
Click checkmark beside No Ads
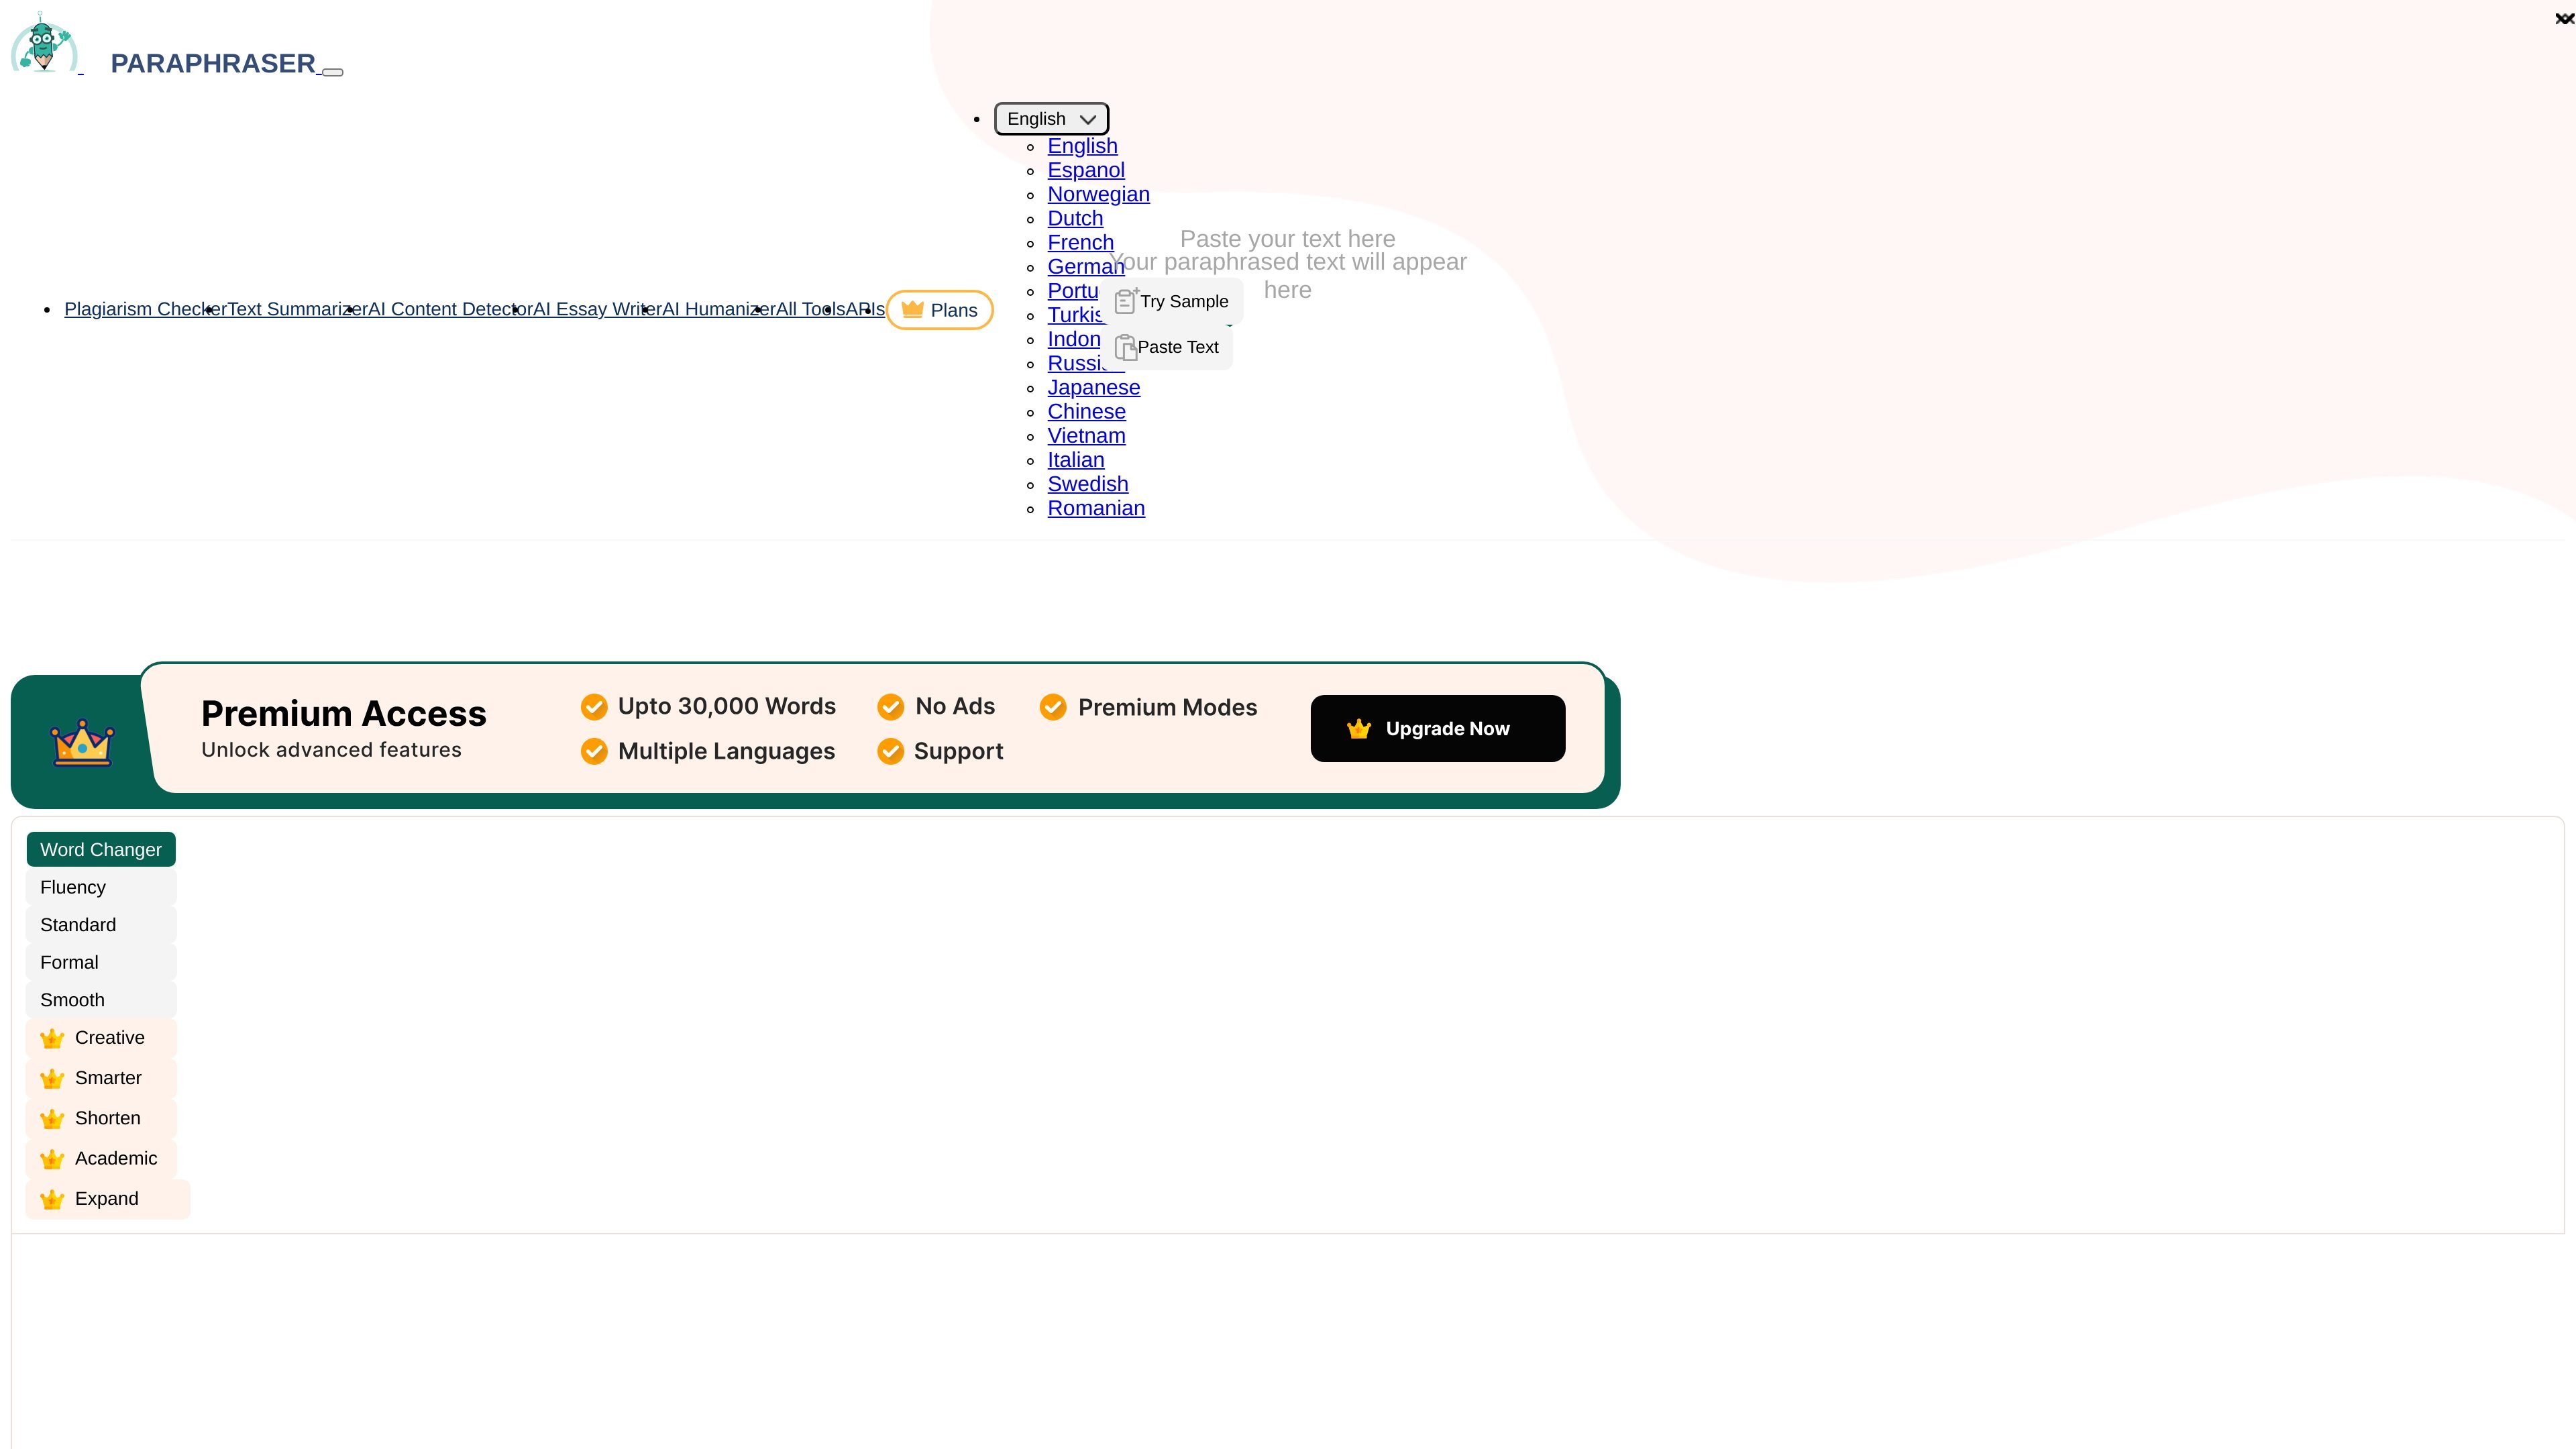coord(890,707)
